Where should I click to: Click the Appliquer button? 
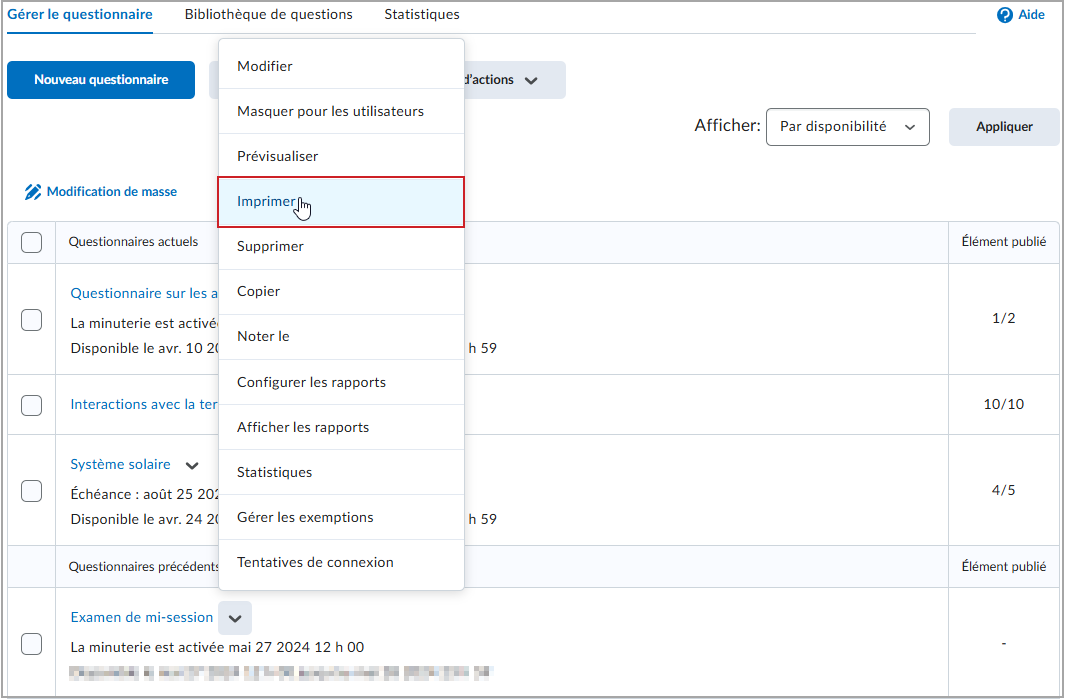tap(1004, 127)
